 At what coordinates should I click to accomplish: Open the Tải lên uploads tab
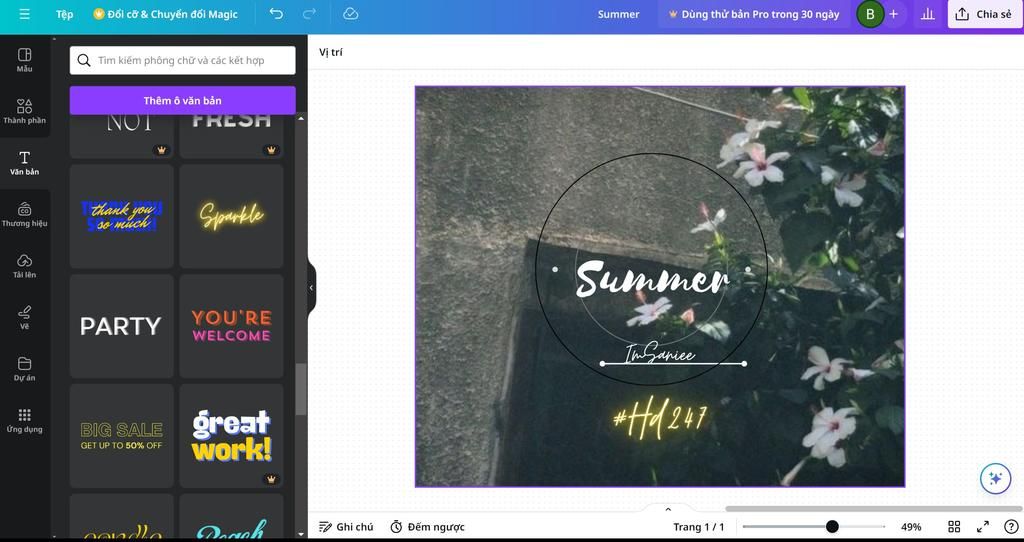pos(25,266)
